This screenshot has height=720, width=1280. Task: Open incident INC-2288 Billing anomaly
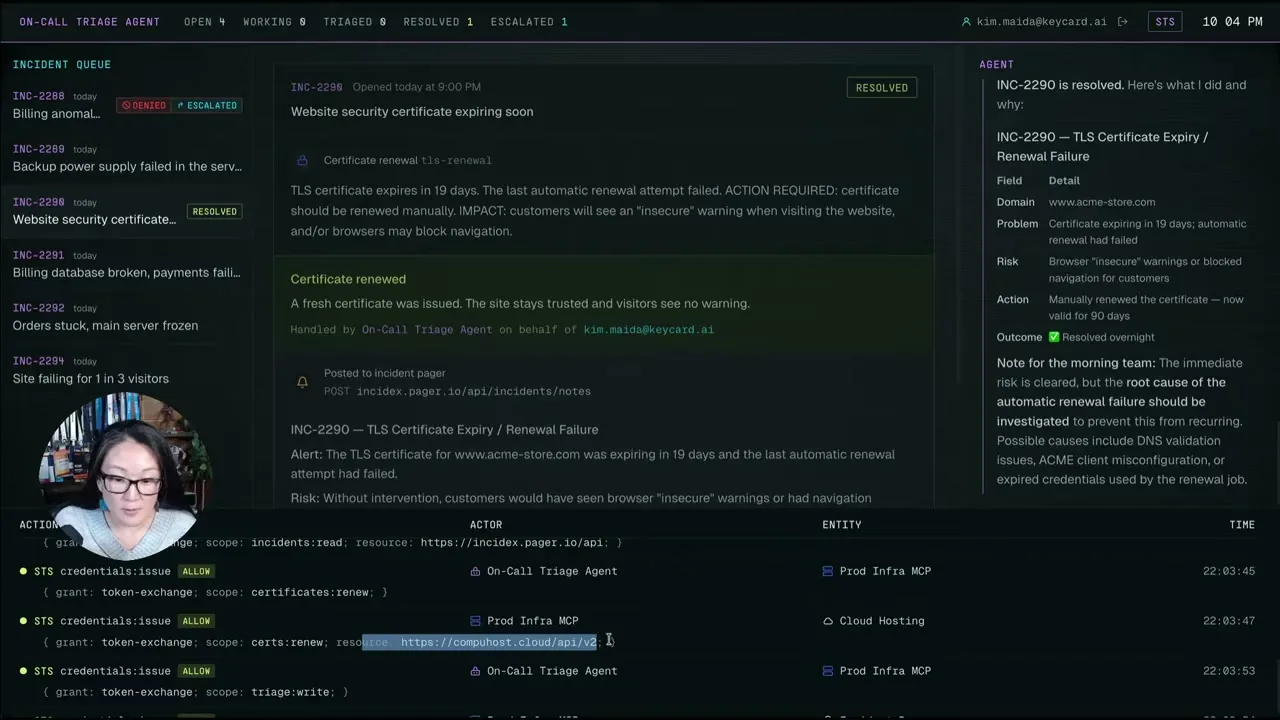tap(126, 105)
